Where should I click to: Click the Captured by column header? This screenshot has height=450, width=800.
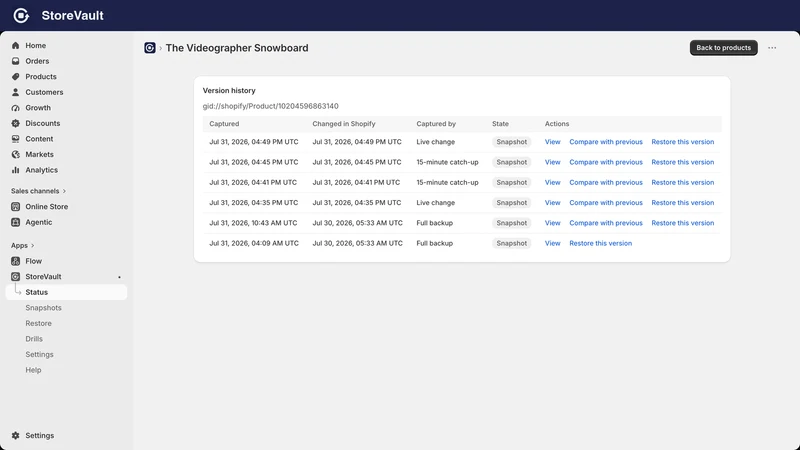(436, 124)
